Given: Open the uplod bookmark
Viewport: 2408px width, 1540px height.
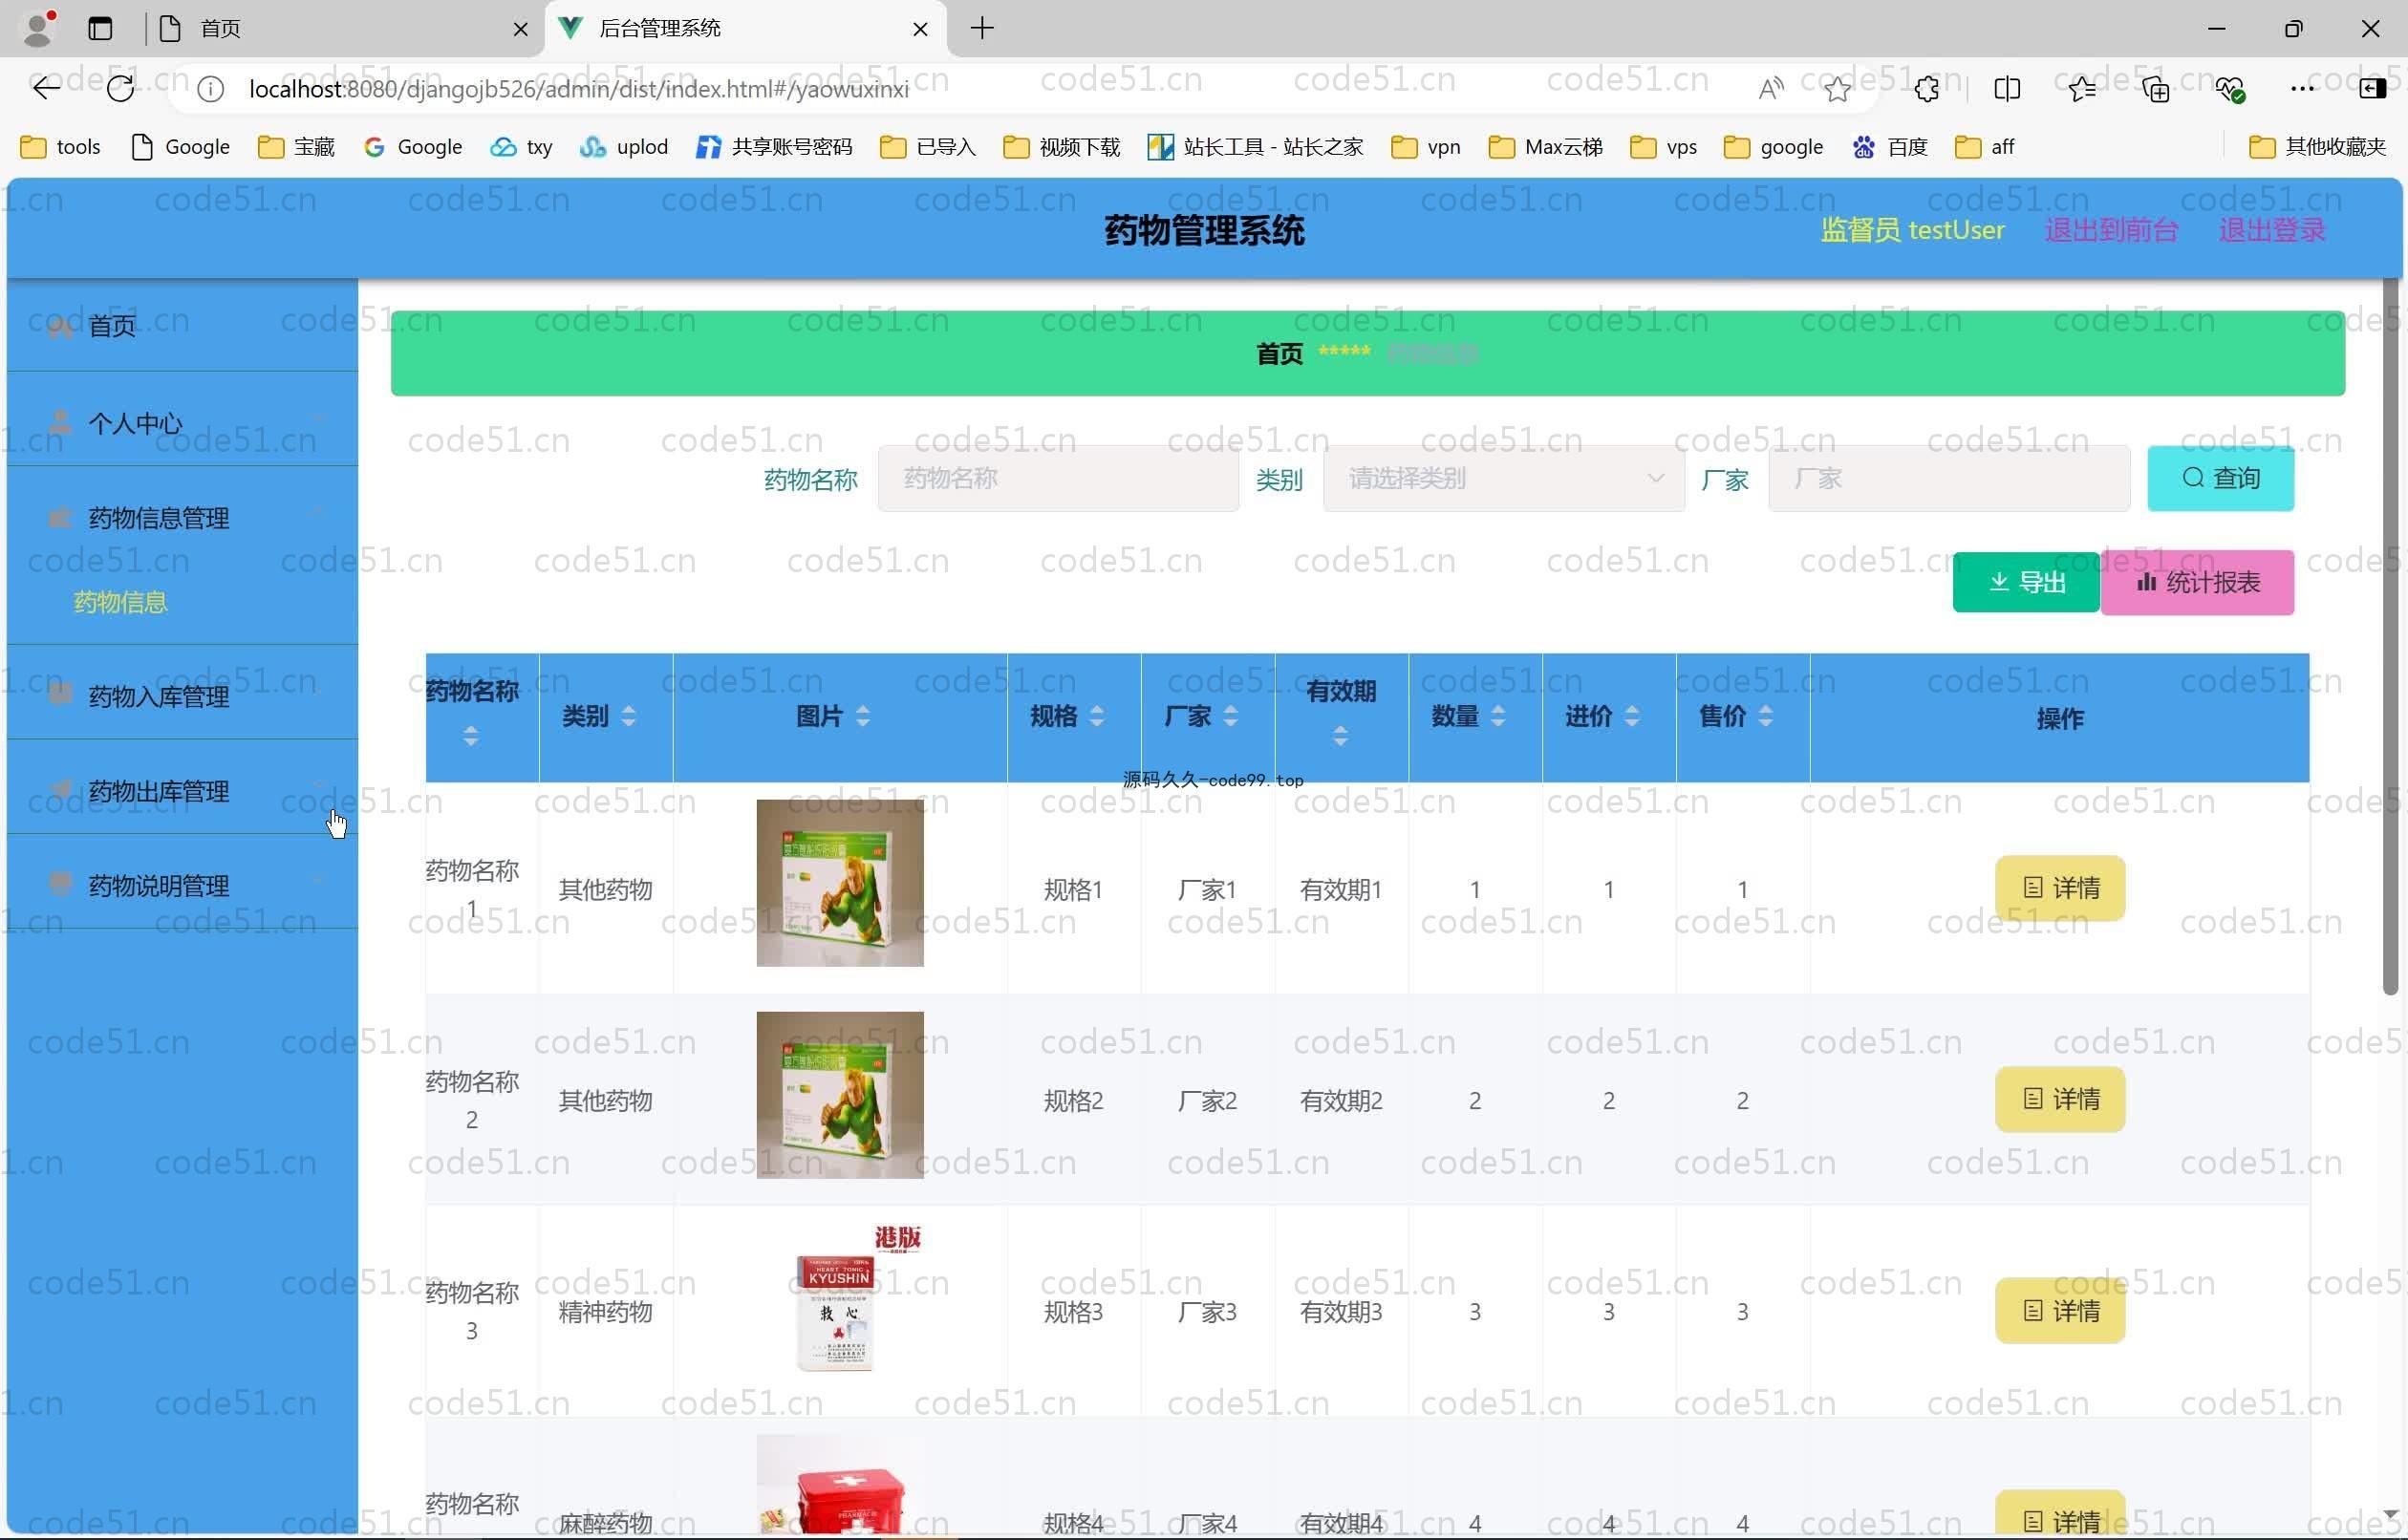Looking at the screenshot, I should click(624, 147).
